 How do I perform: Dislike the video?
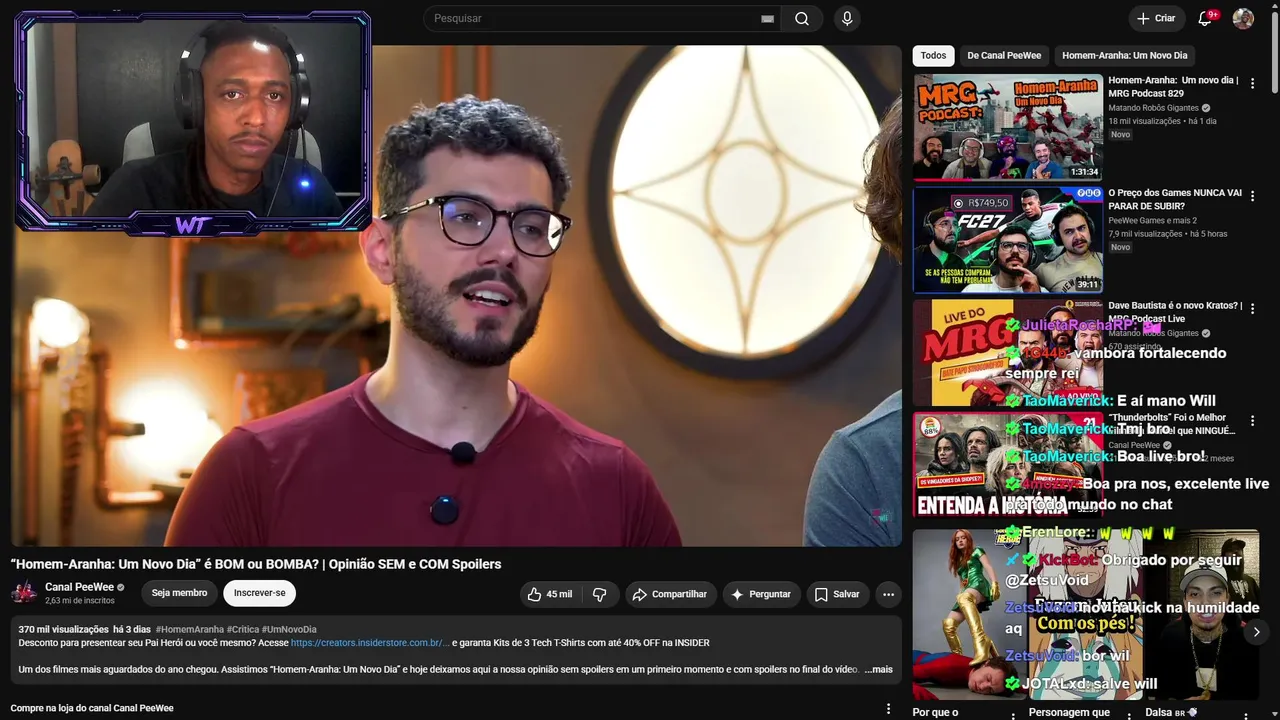[x=599, y=594]
